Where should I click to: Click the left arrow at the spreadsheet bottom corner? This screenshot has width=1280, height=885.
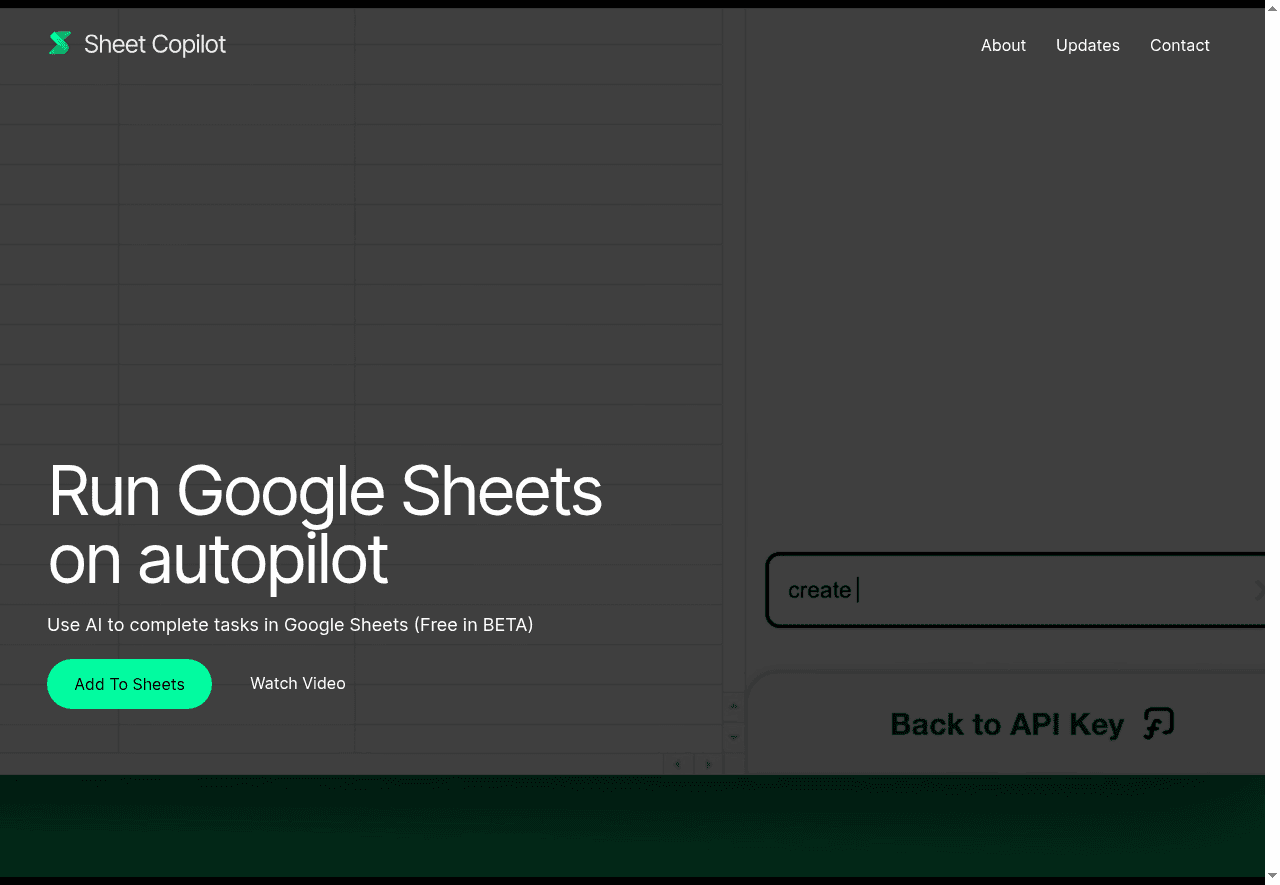(677, 763)
